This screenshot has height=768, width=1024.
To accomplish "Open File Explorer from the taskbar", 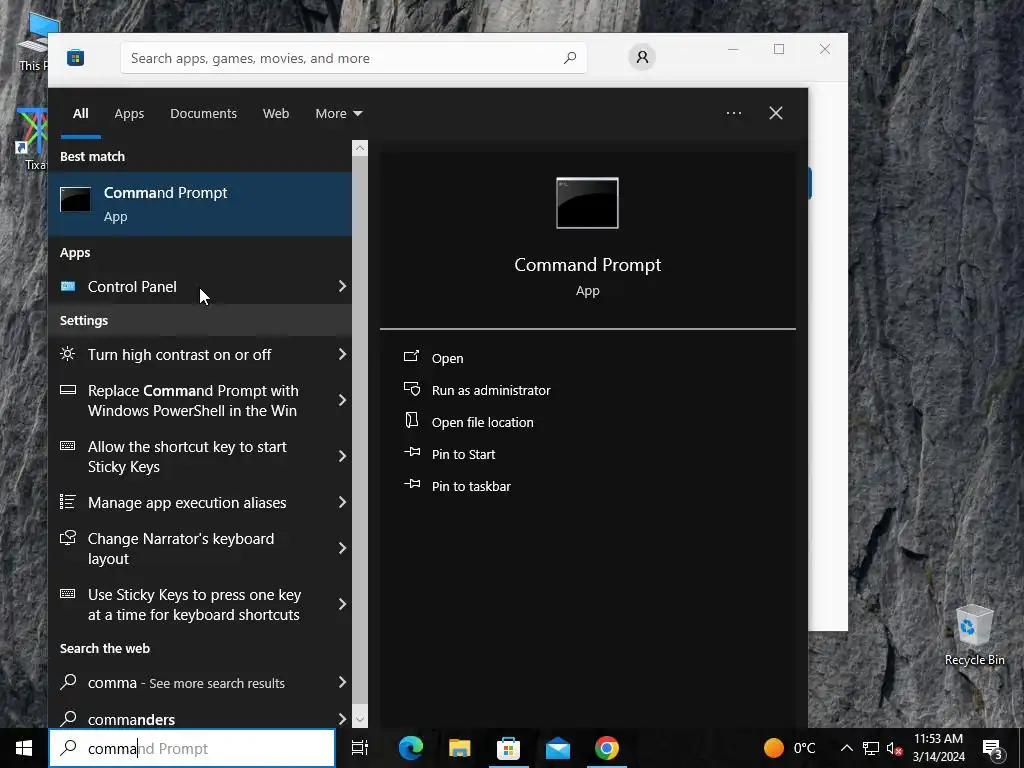I will (x=460, y=748).
